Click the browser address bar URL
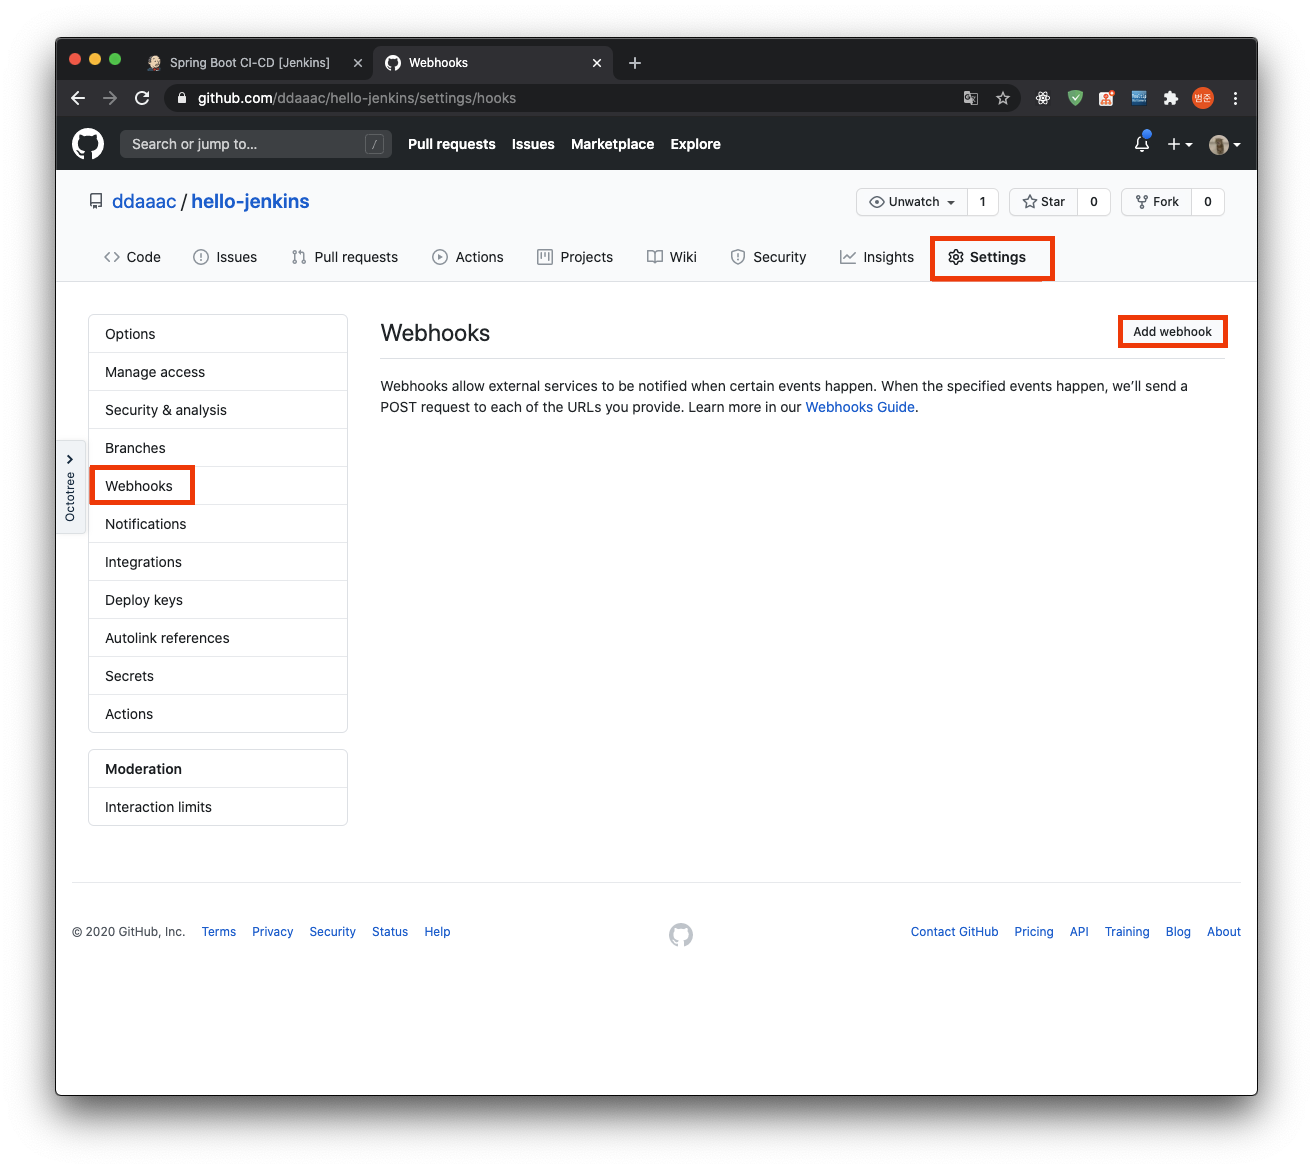The image size is (1313, 1169). tap(357, 98)
